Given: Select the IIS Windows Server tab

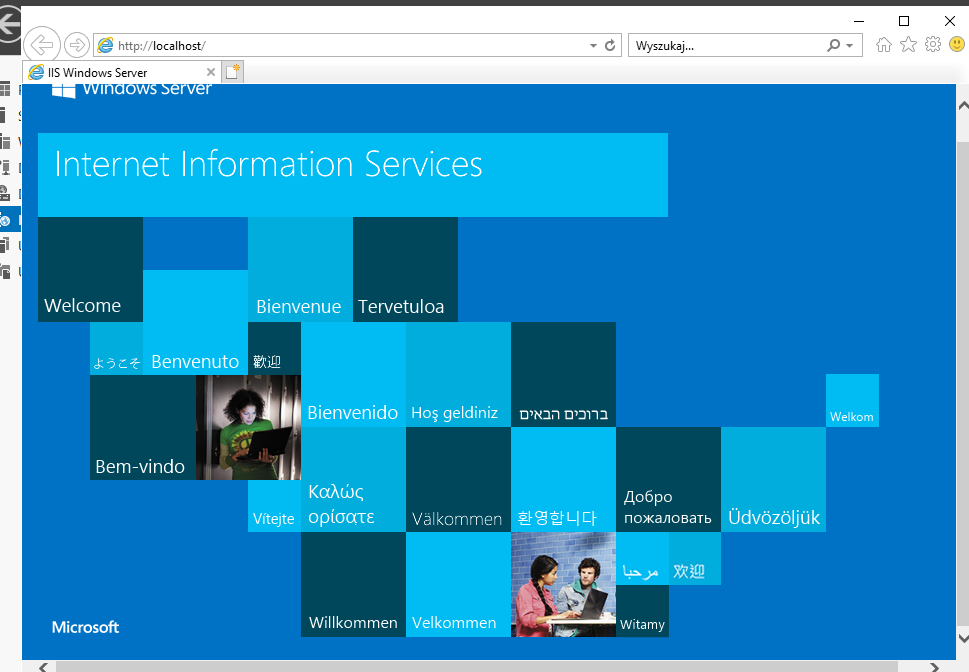Looking at the screenshot, I should coord(110,73).
